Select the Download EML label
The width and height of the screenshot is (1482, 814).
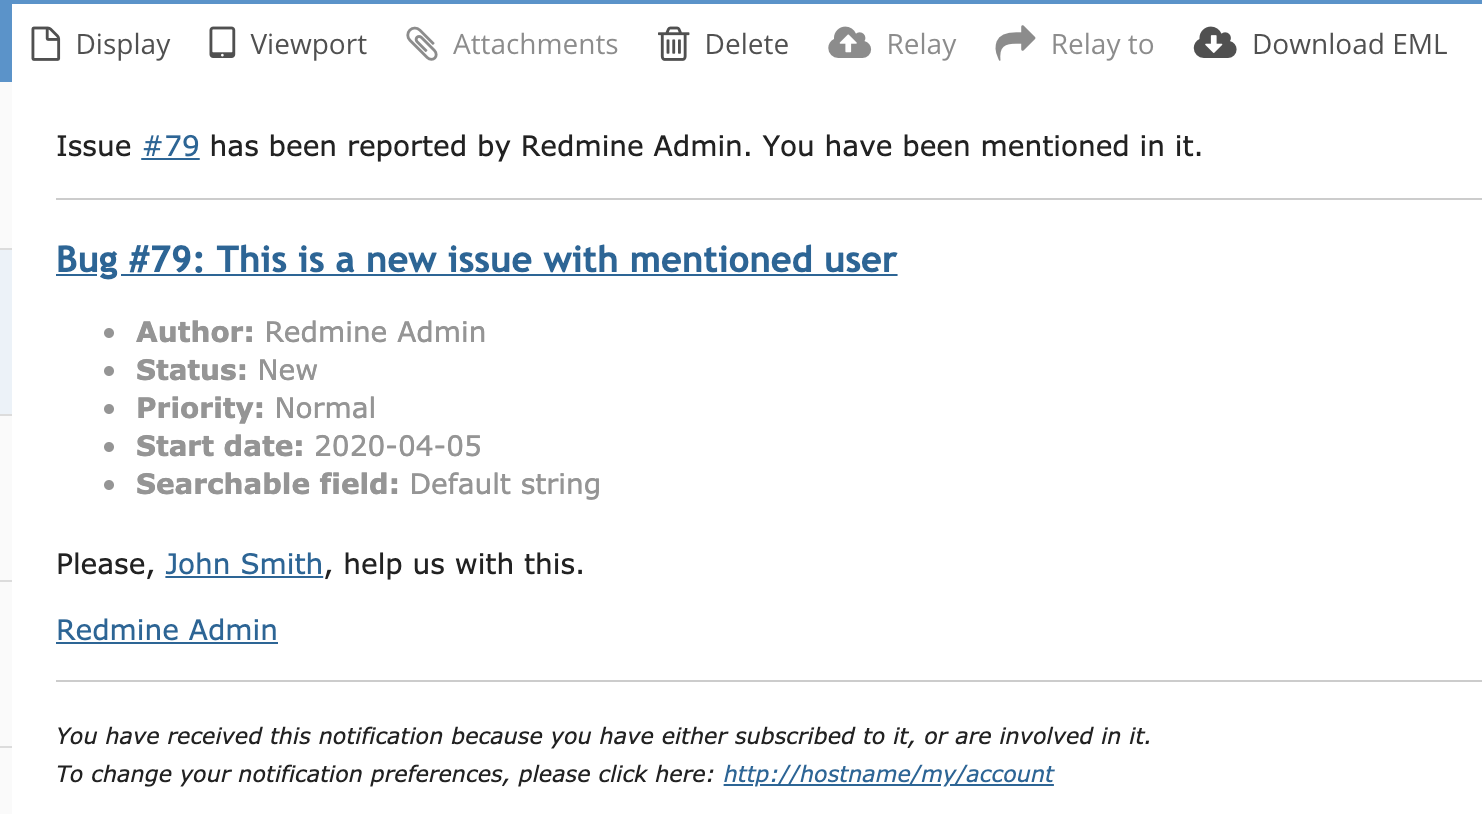[1349, 45]
